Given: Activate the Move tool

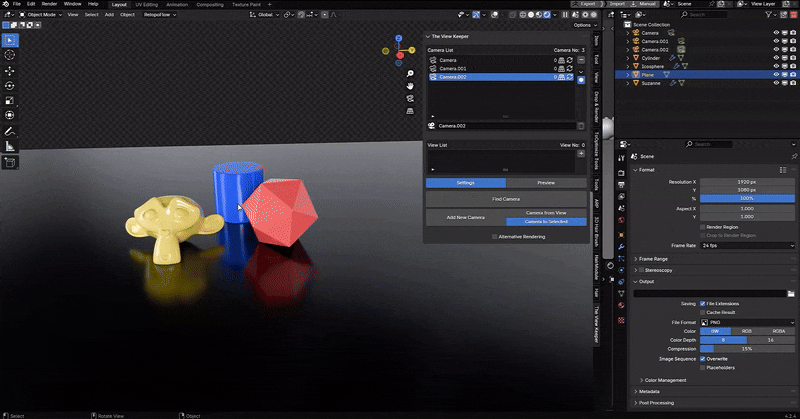Looking at the screenshot, I should click(10, 71).
